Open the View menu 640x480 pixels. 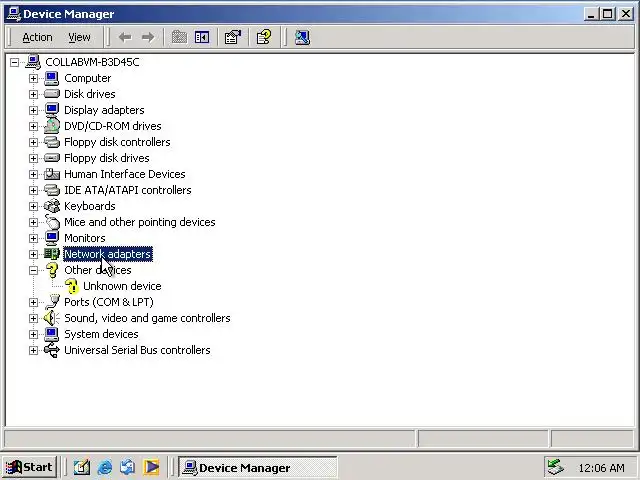pos(79,37)
